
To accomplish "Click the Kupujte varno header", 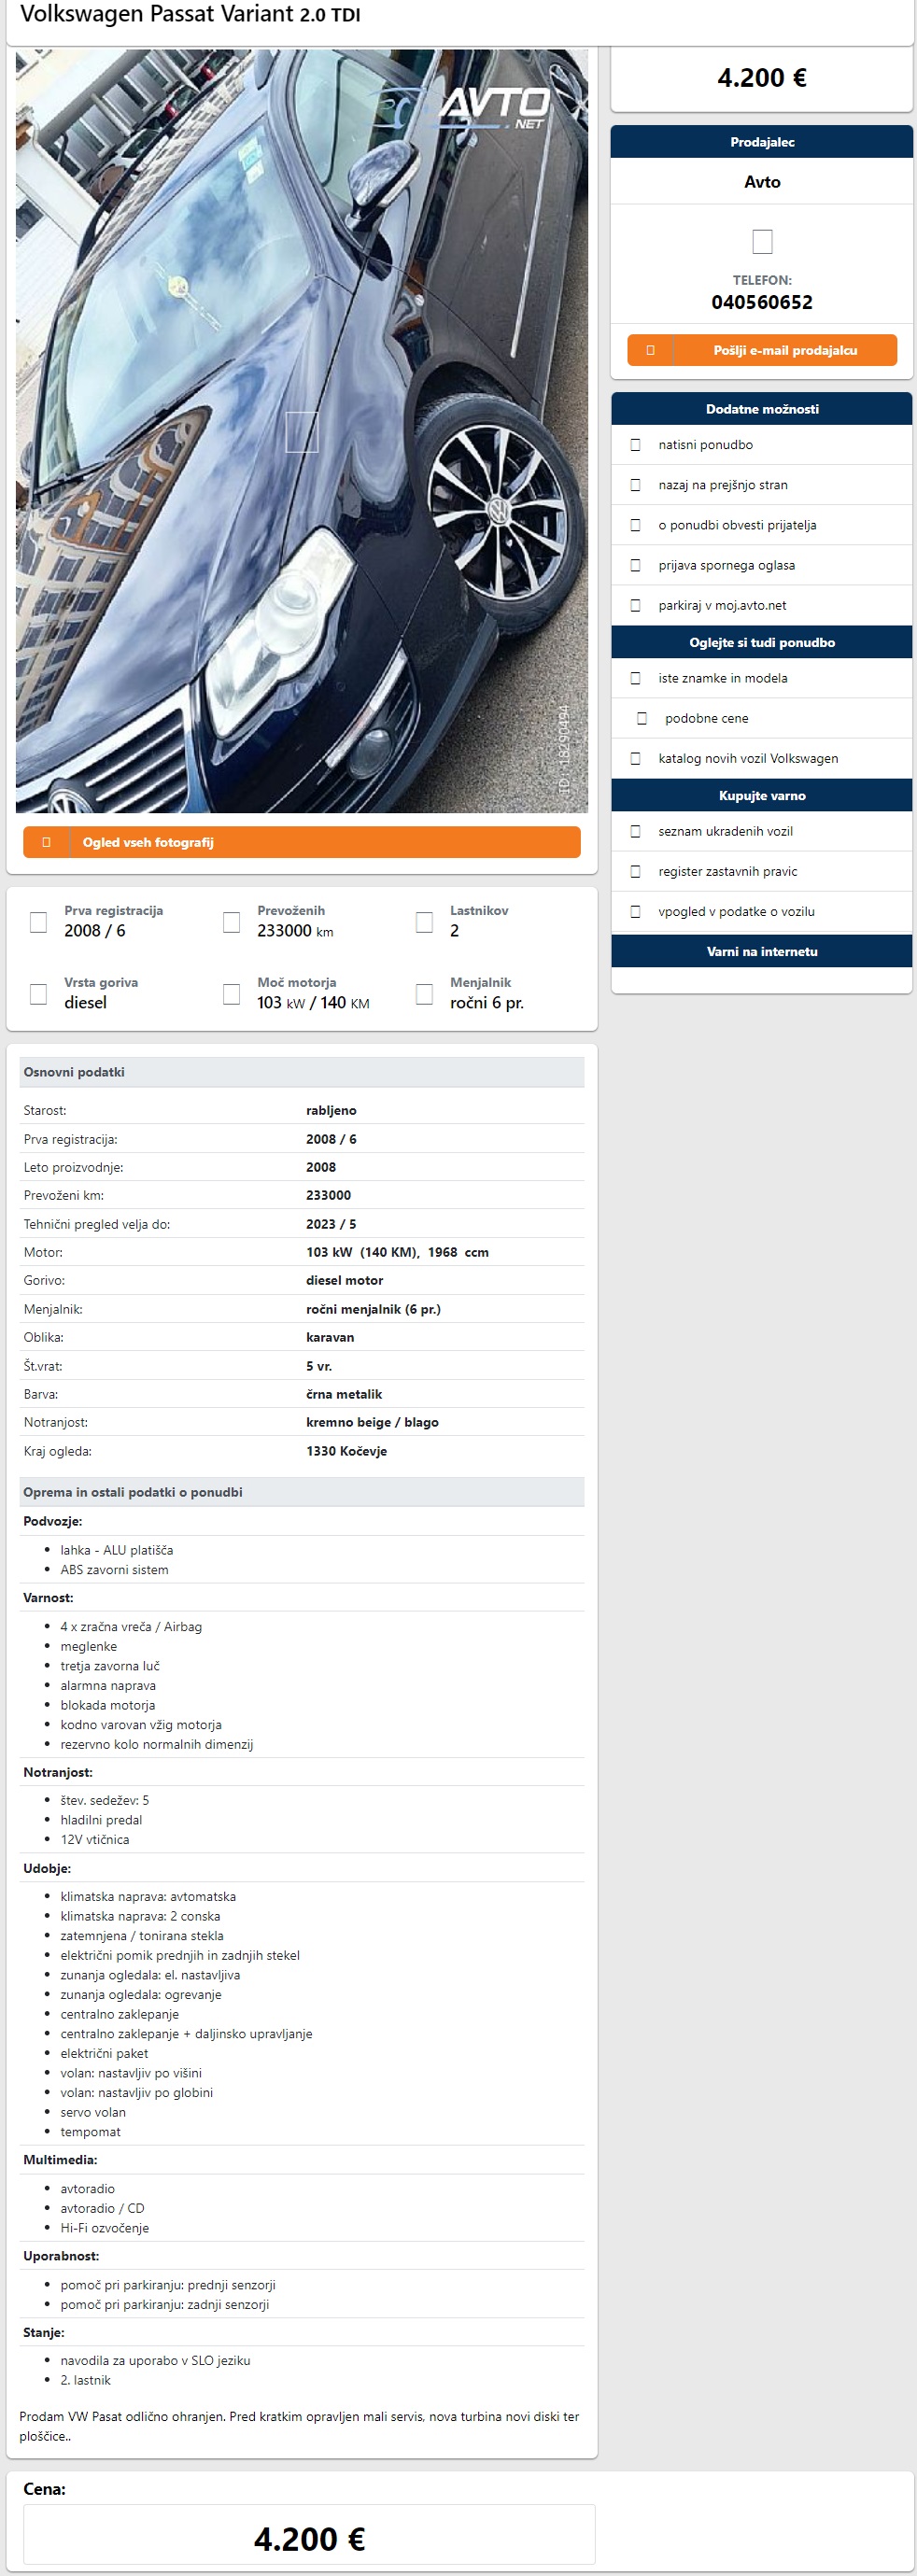I will (762, 795).
